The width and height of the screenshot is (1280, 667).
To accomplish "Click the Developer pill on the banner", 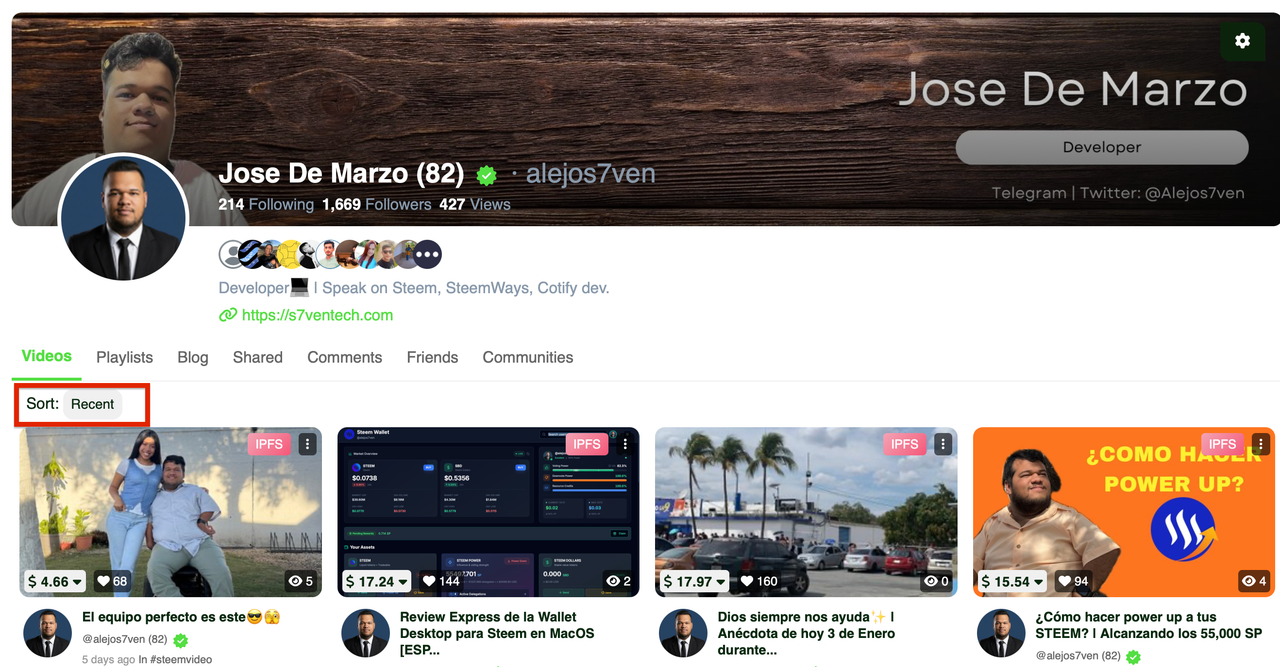I will (x=1102, y=147).
